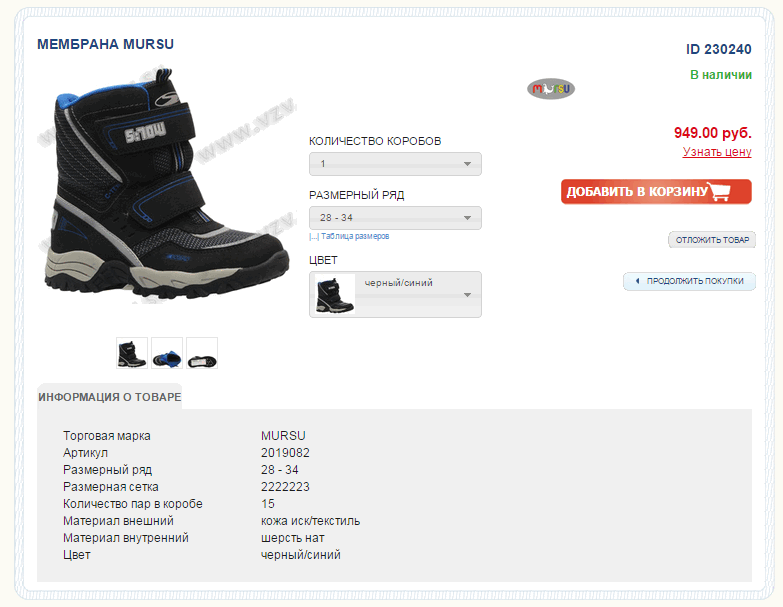Image resolution: width=783 pixels, height=607 pixels.
Task: Click the back arrow on continue shopping button
Action: coord(637,281)
